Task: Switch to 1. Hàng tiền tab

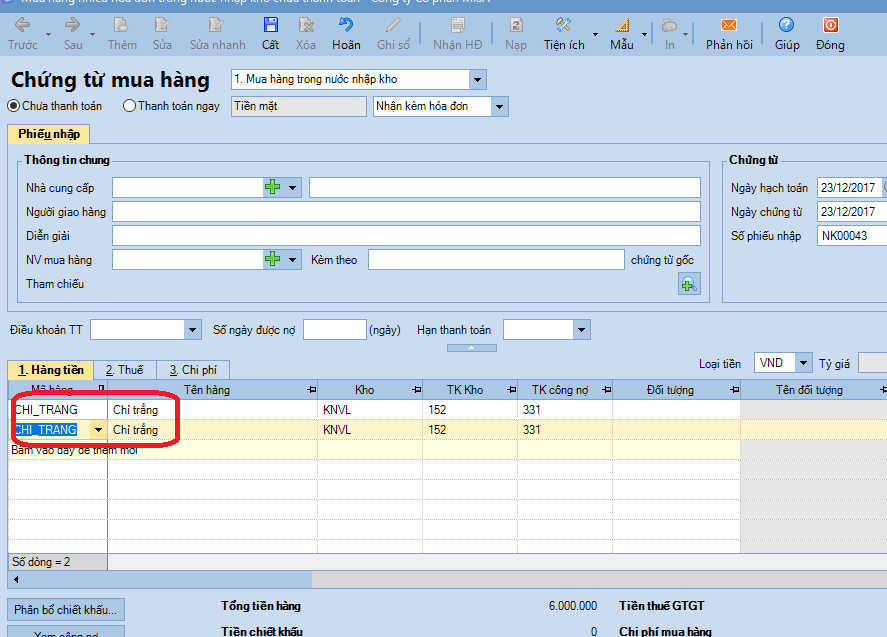Action: [51, 370]
